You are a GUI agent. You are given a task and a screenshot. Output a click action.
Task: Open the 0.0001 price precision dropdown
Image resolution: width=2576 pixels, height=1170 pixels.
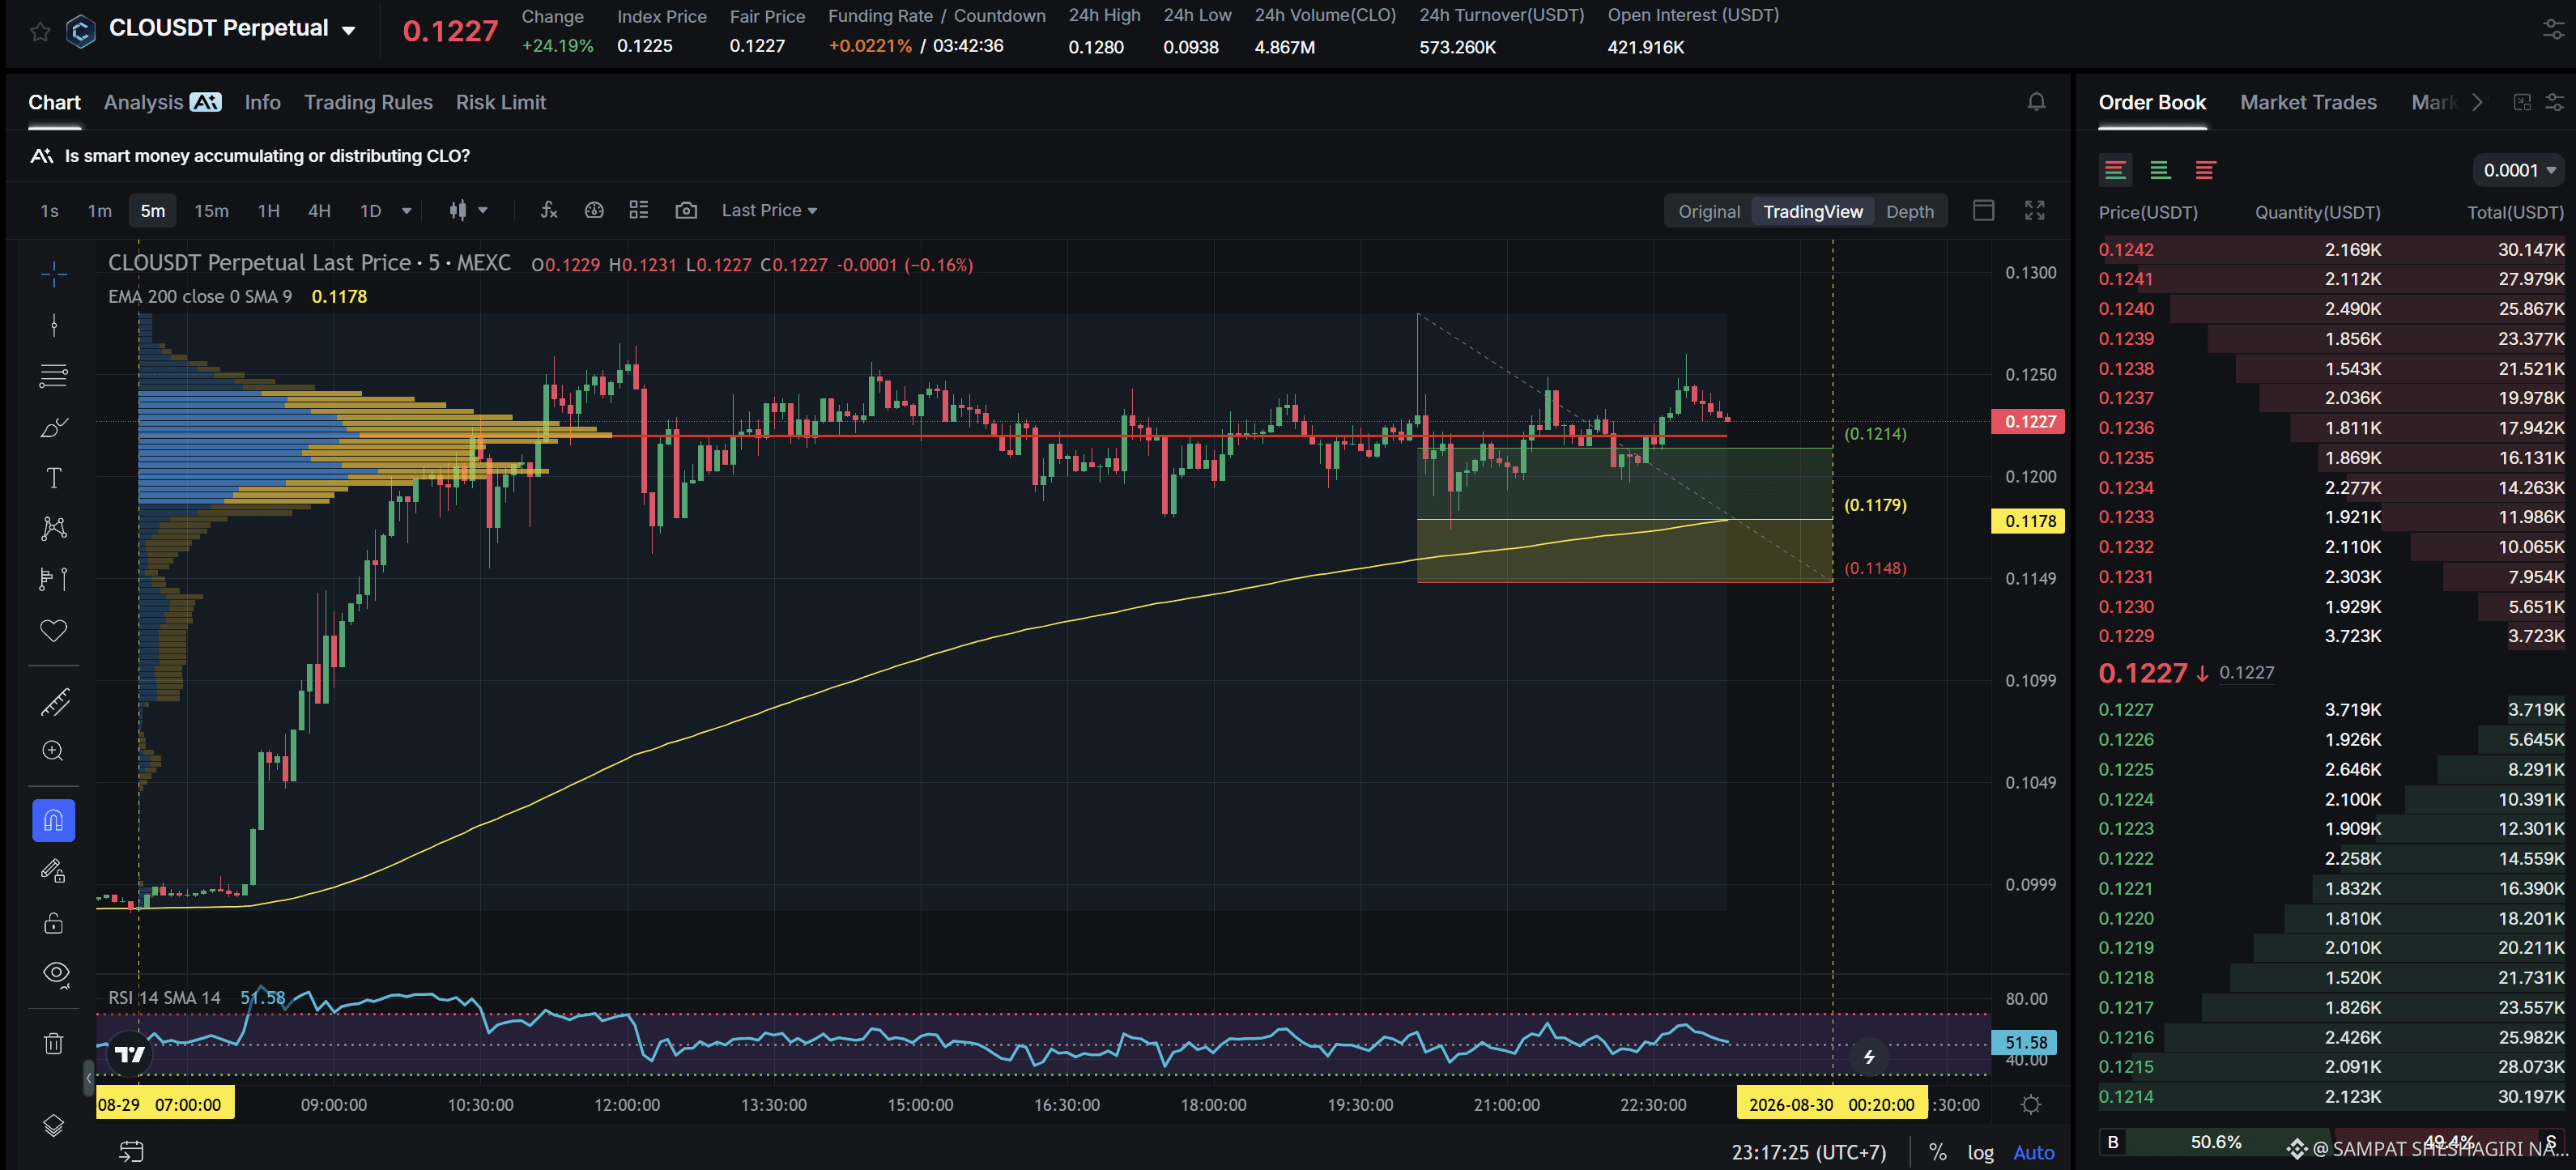[2518, 170]
